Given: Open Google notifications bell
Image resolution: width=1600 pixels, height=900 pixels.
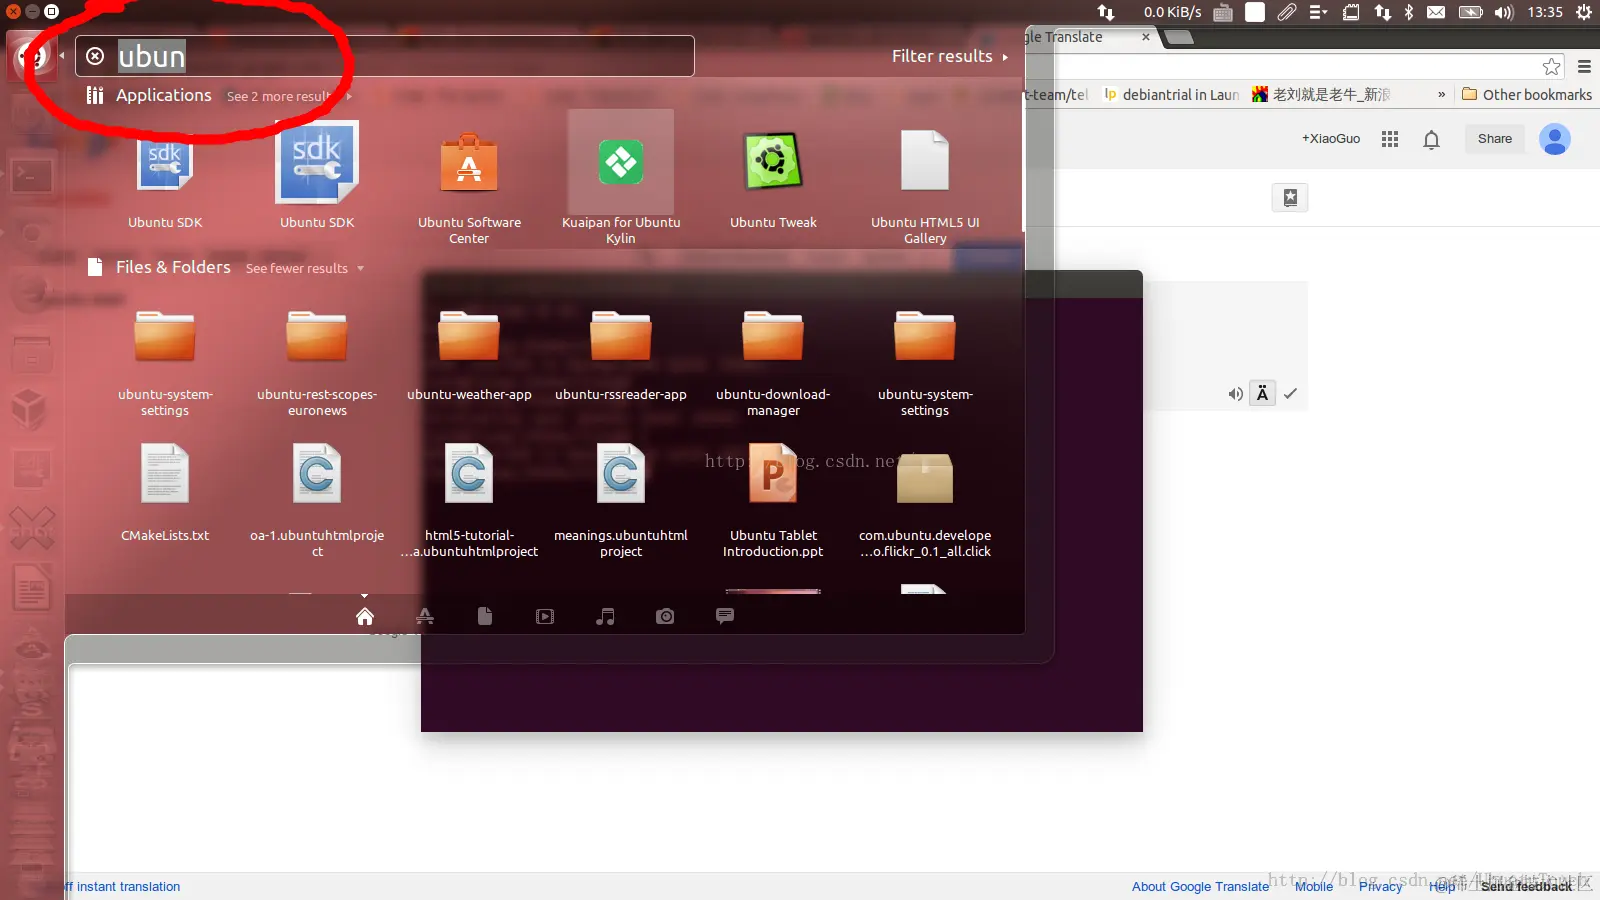Looking at the screenshot, I should (1432, 139).
